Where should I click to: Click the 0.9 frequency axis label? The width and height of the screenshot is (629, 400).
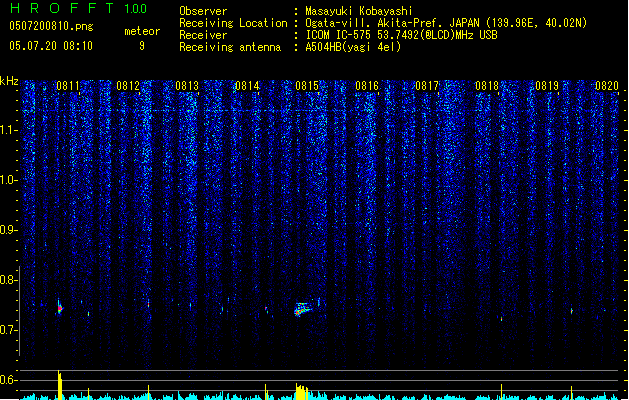tap(9, 230)
